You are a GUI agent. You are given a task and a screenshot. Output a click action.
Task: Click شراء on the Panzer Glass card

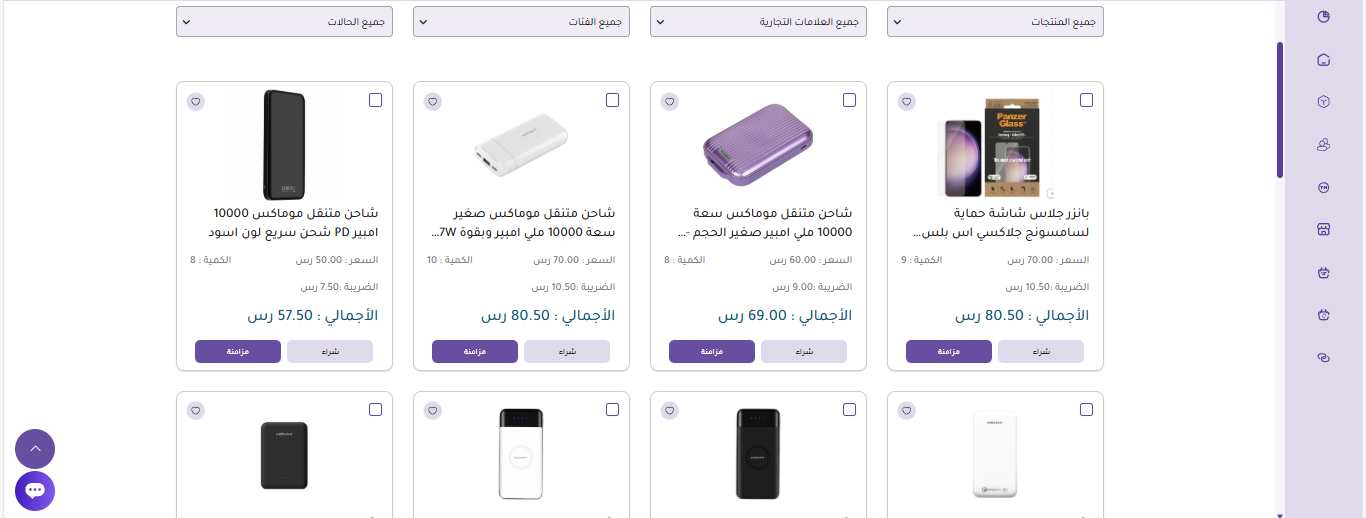(x=1041, y=352)
